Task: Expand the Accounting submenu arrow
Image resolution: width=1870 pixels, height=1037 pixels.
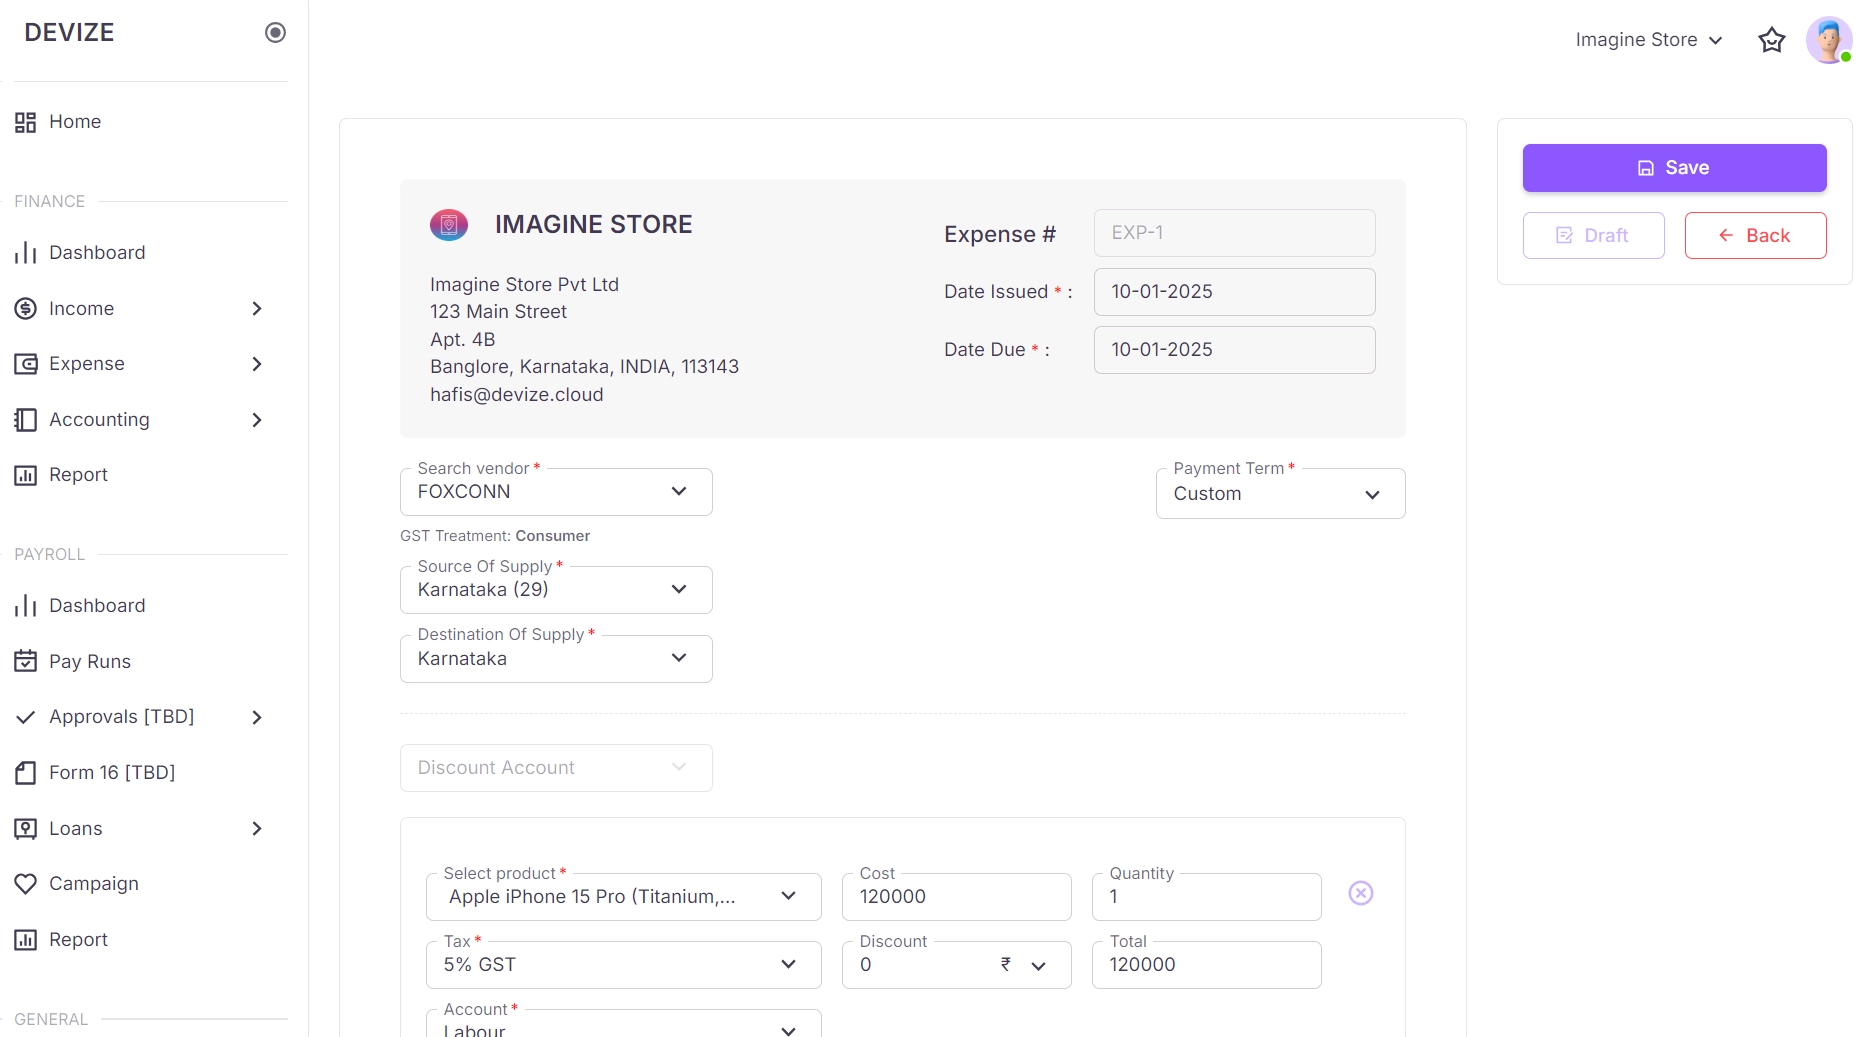Action: 257,420
